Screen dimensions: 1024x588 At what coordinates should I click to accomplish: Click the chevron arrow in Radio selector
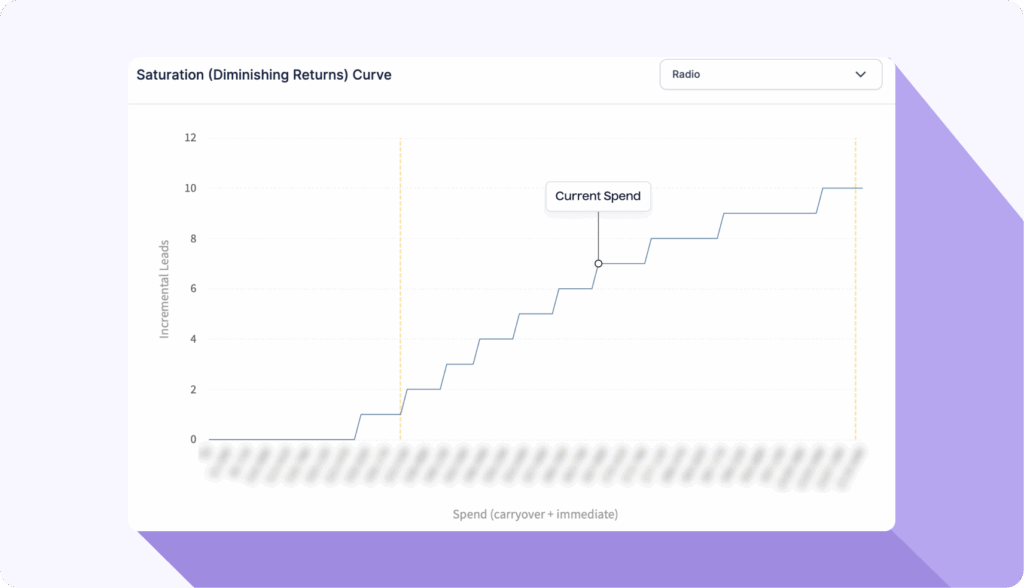click(860, 75)
